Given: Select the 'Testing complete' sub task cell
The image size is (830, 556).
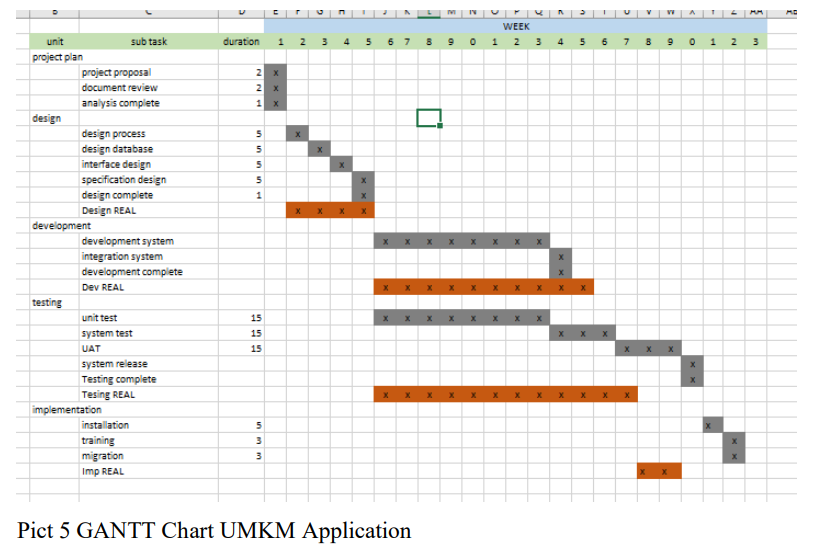Looking at the screenshot, I should [149, 379].
